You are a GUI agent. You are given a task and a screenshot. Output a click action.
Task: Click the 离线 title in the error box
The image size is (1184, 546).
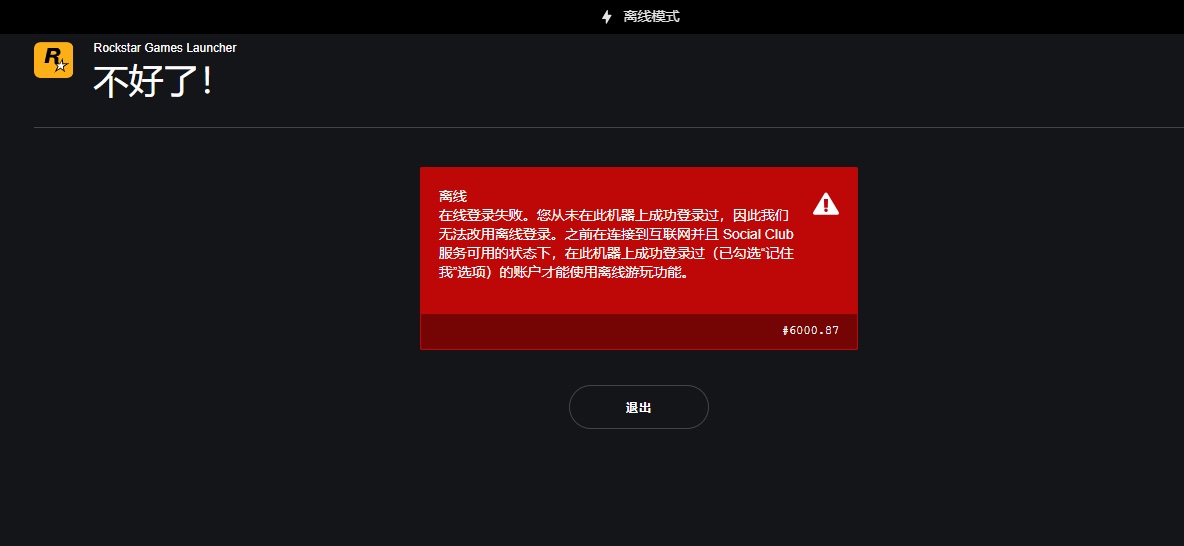(452, 196)
